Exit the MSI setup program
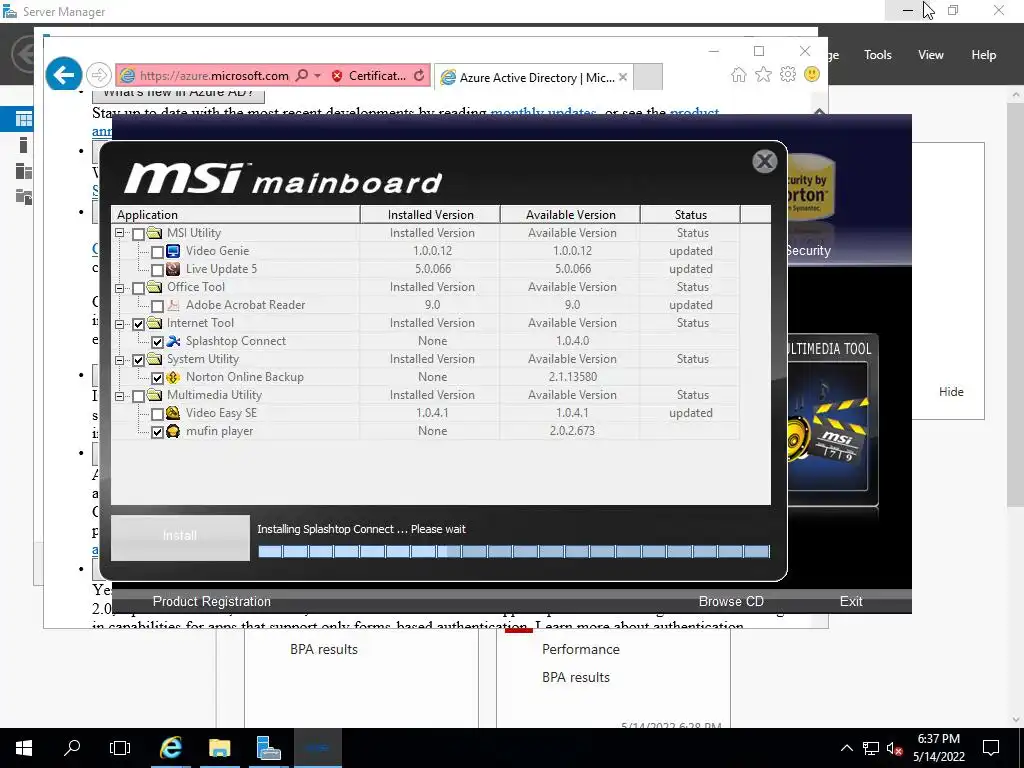 click(x=851, y=601)
